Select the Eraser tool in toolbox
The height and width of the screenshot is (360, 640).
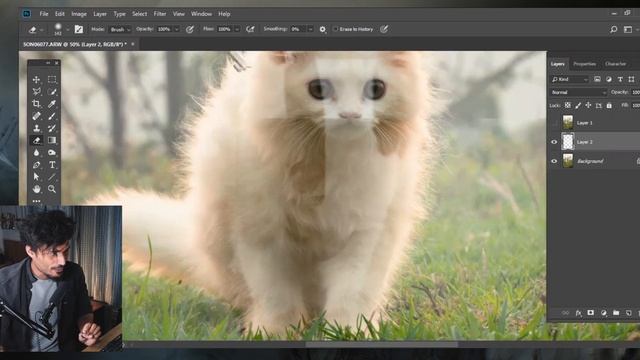[36, 140]
